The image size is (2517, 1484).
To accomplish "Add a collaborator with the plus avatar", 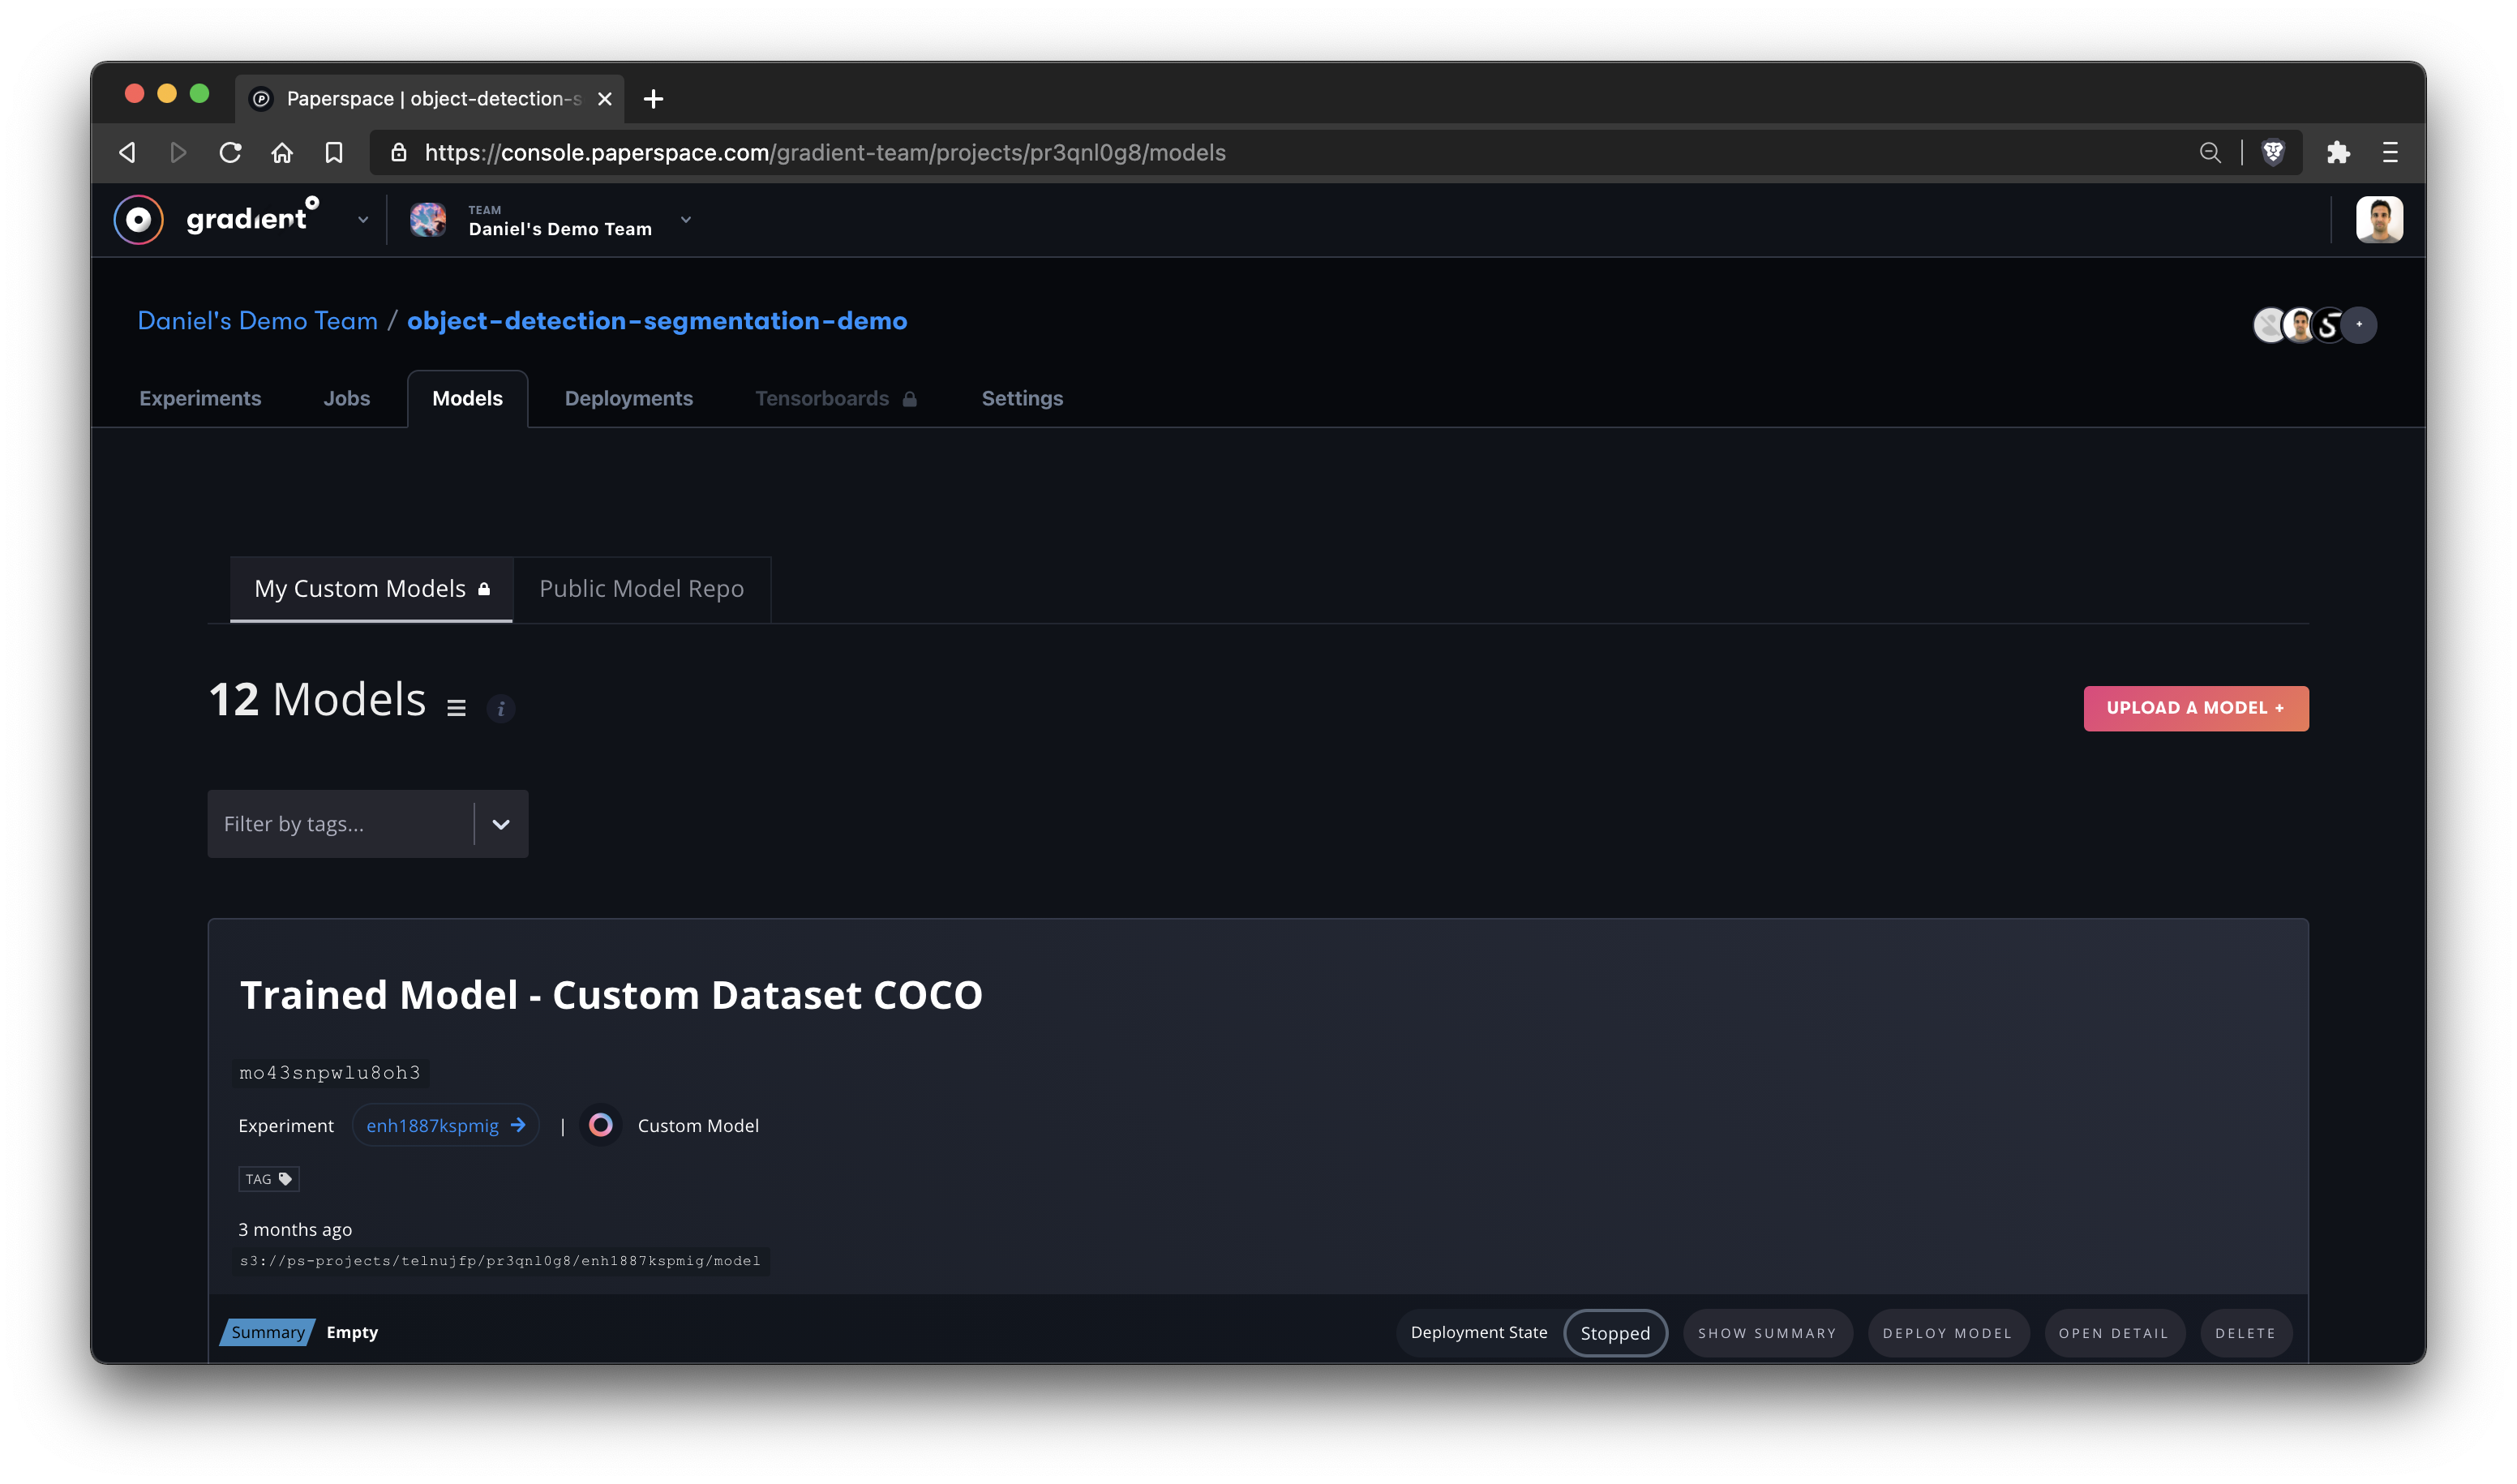I will [x=2359, y=324].
